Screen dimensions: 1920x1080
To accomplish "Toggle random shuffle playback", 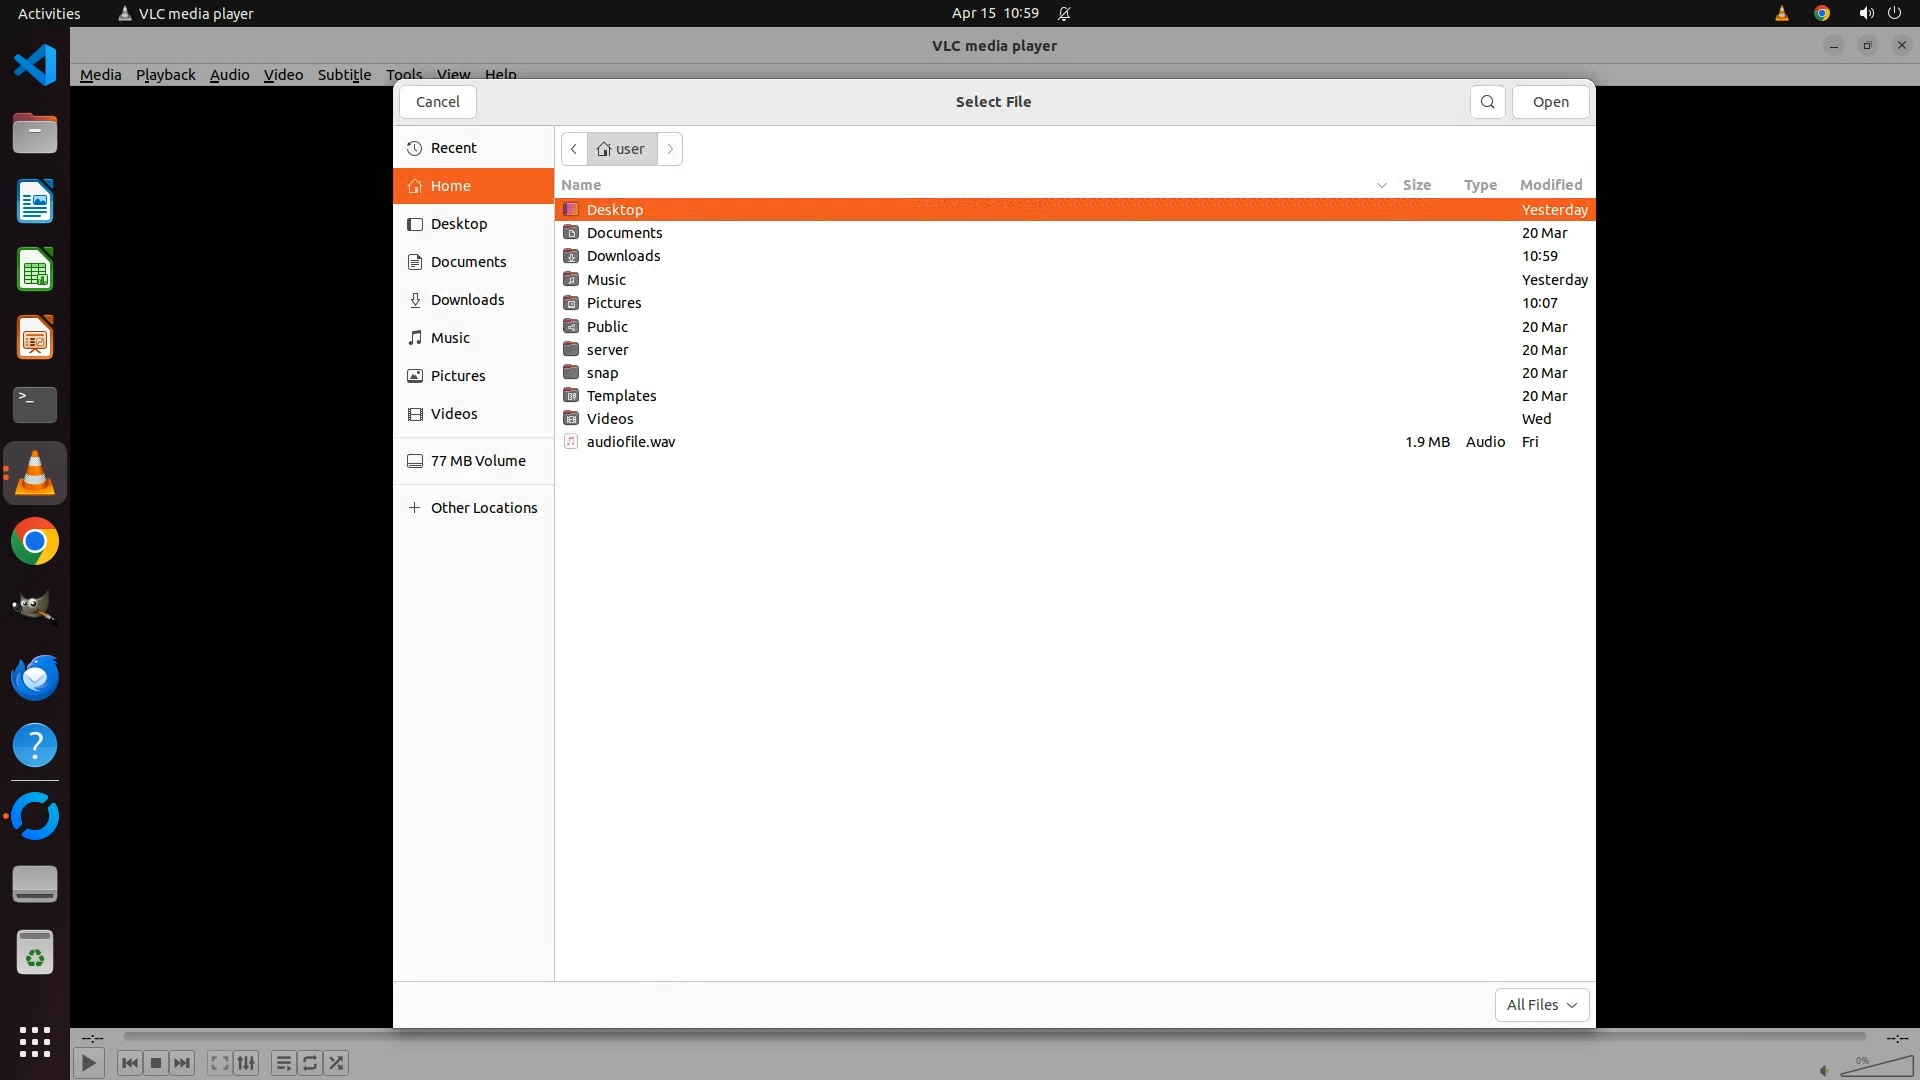I will click(337, 1063).
